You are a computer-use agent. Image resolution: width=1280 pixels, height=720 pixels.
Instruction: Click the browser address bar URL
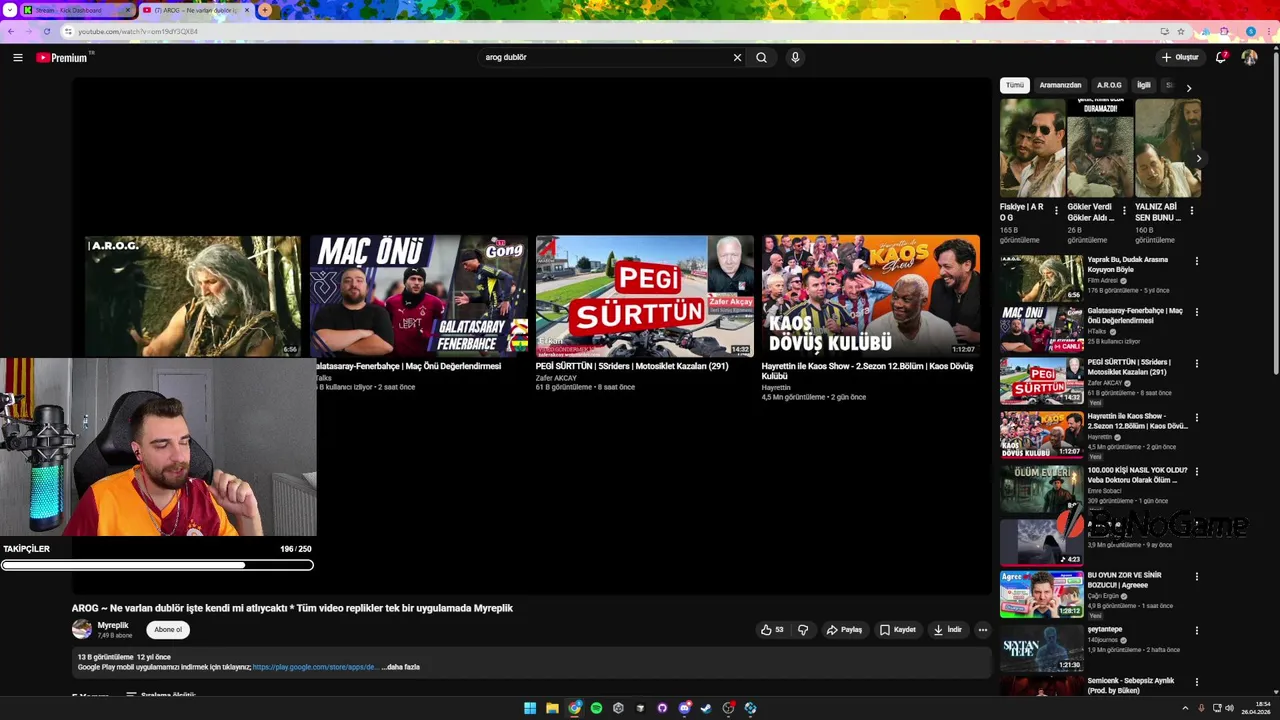pyautogui.click(x=138, y=31)
